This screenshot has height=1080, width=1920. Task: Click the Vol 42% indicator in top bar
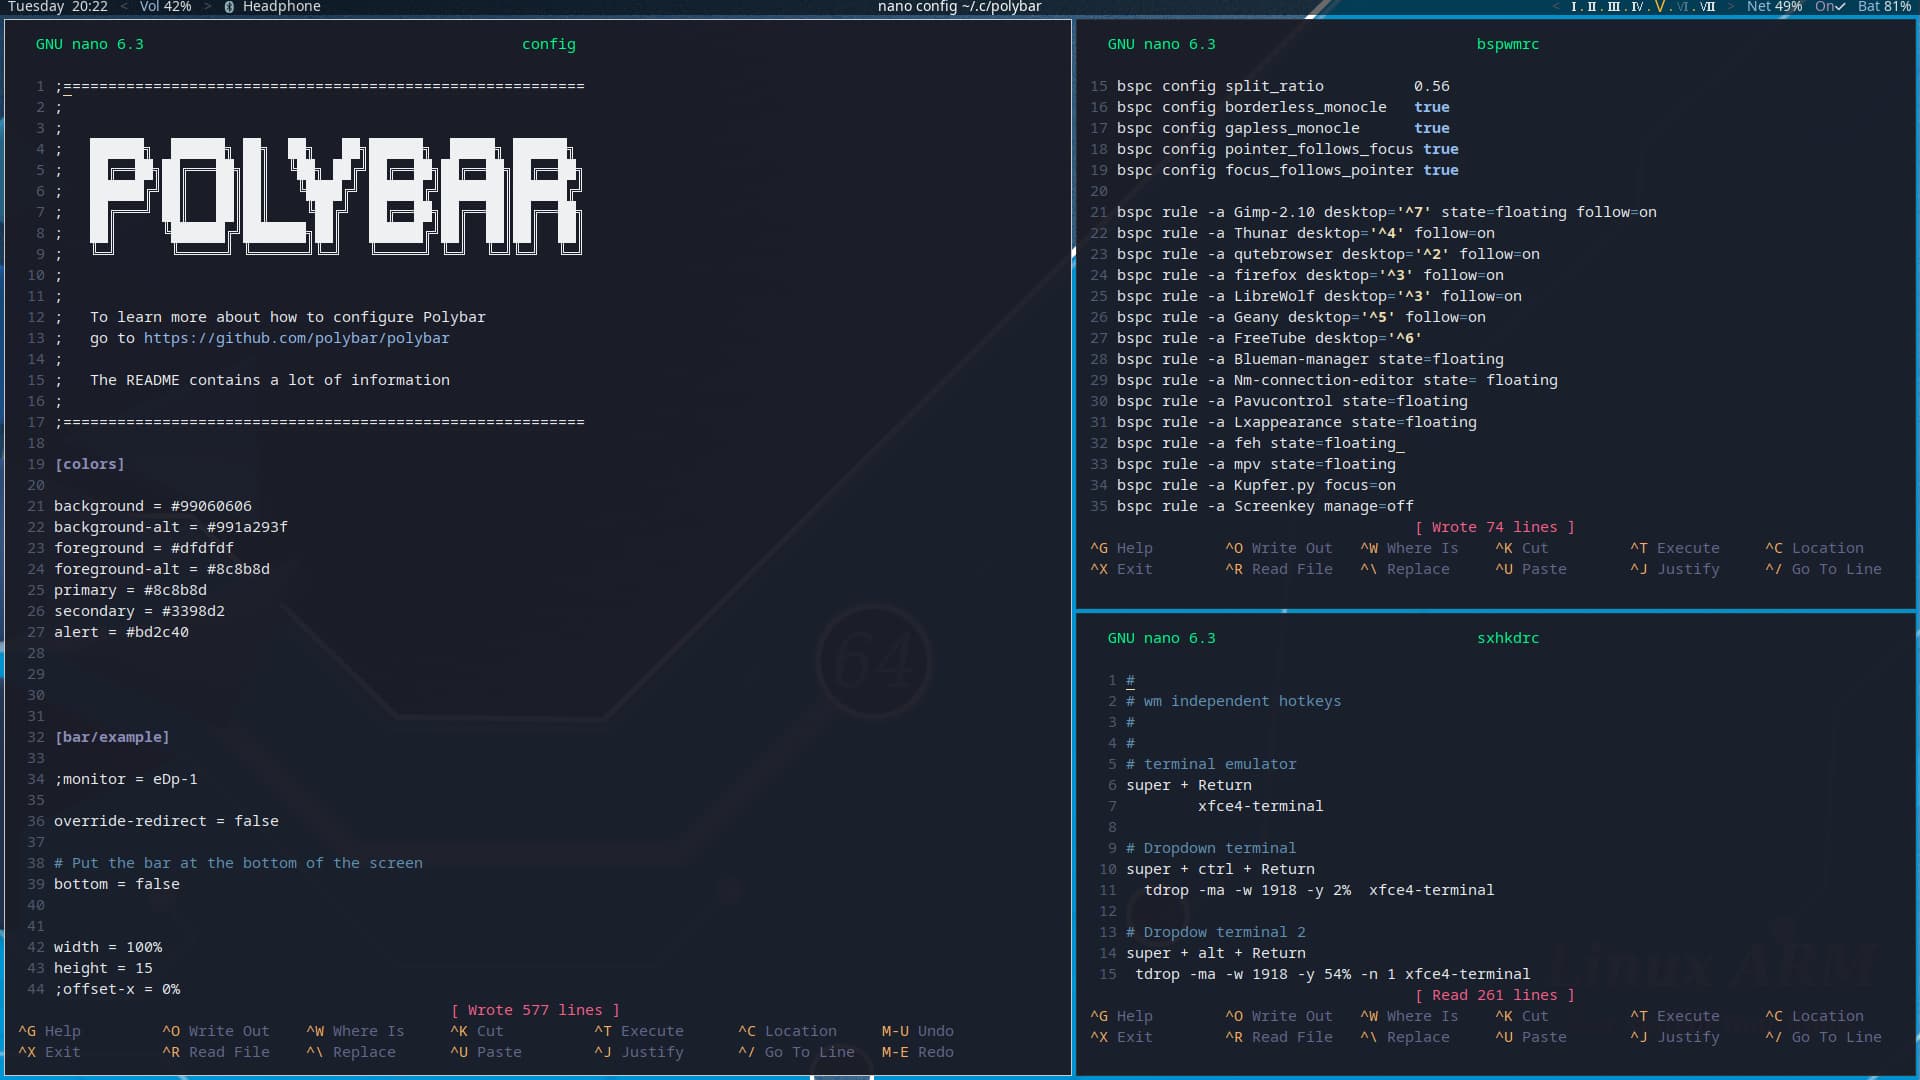(165, 7)
